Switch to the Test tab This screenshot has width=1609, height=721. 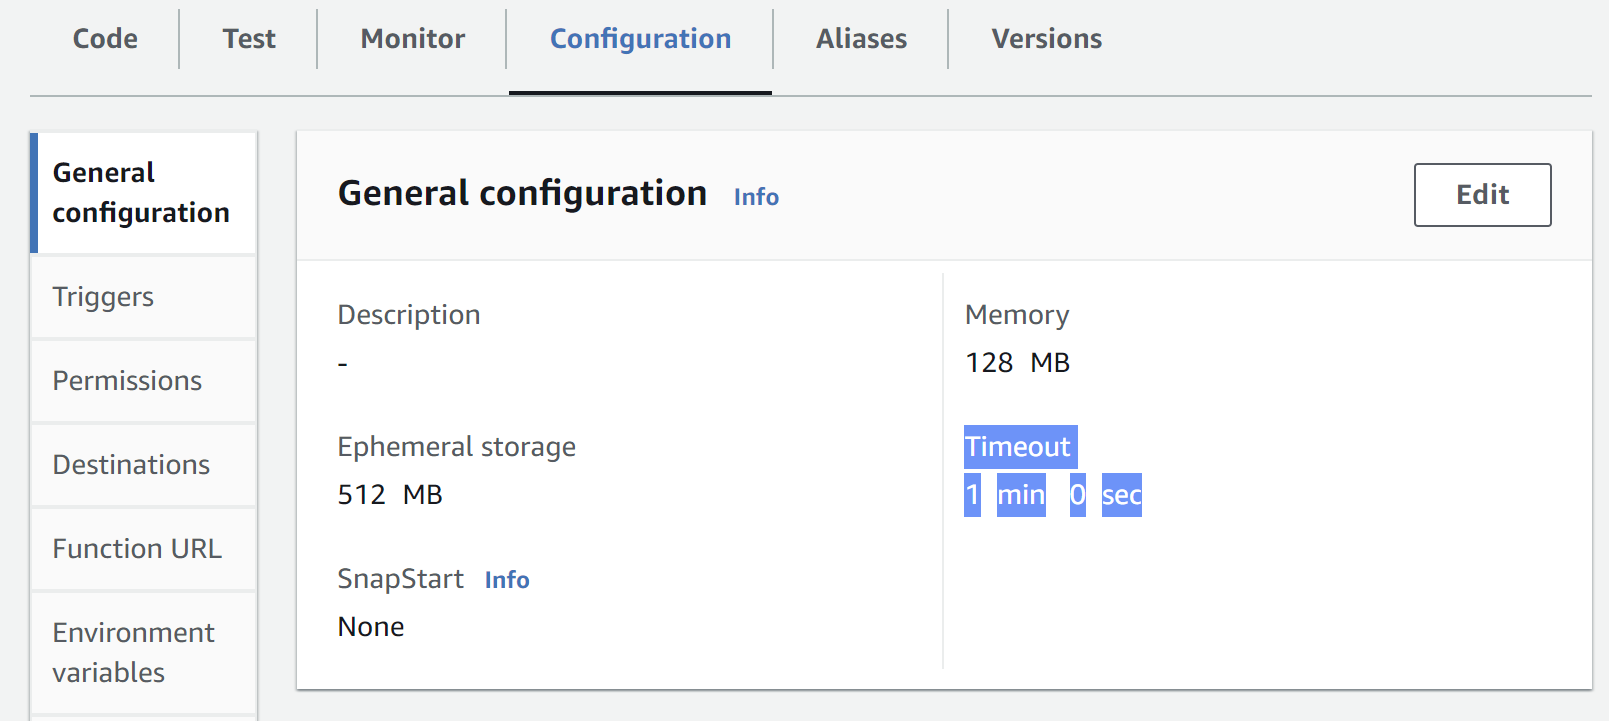(249, 39)
